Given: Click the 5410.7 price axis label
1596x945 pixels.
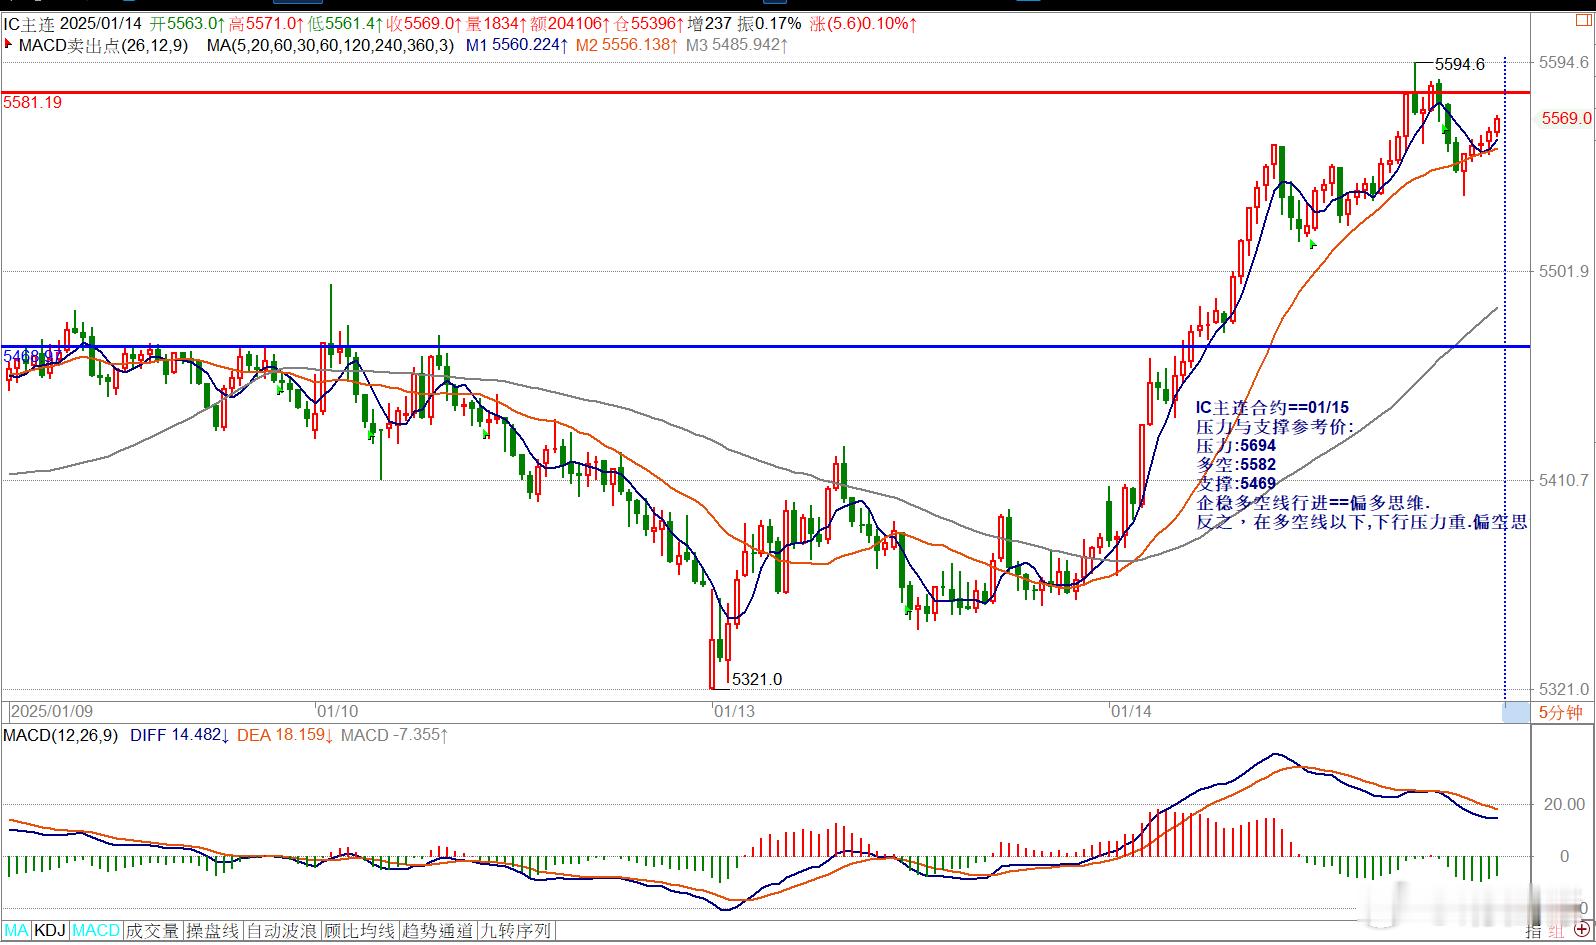Looking at the screenshot, I should tap(1564, 480).
